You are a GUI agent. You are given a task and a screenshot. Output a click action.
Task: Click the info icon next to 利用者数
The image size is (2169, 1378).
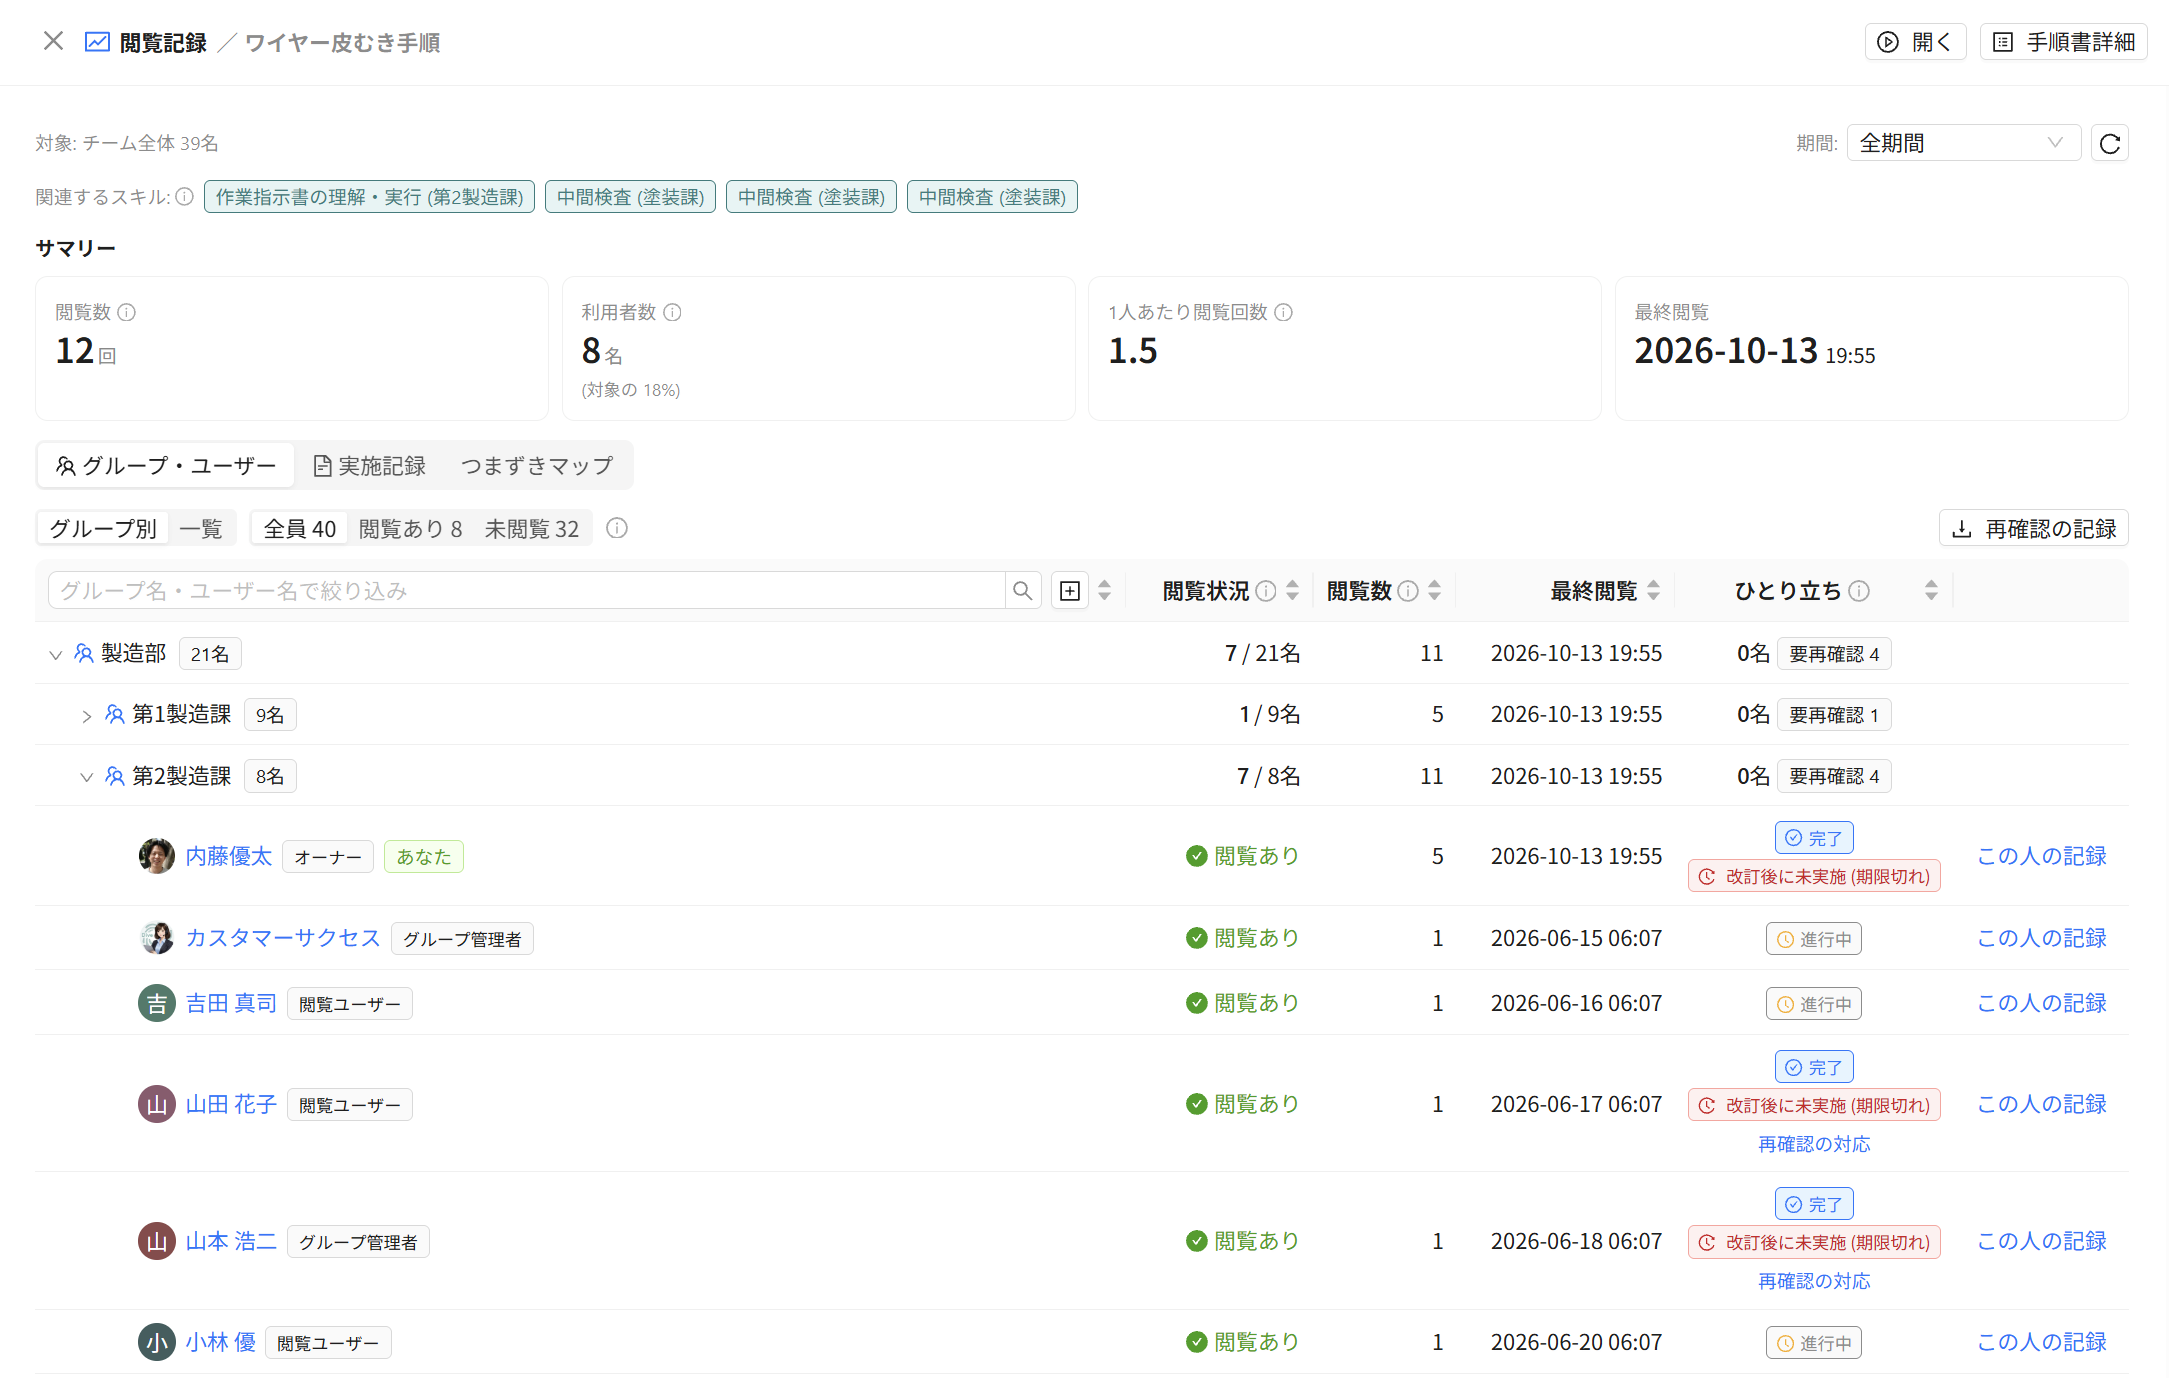tap(673, 312)
